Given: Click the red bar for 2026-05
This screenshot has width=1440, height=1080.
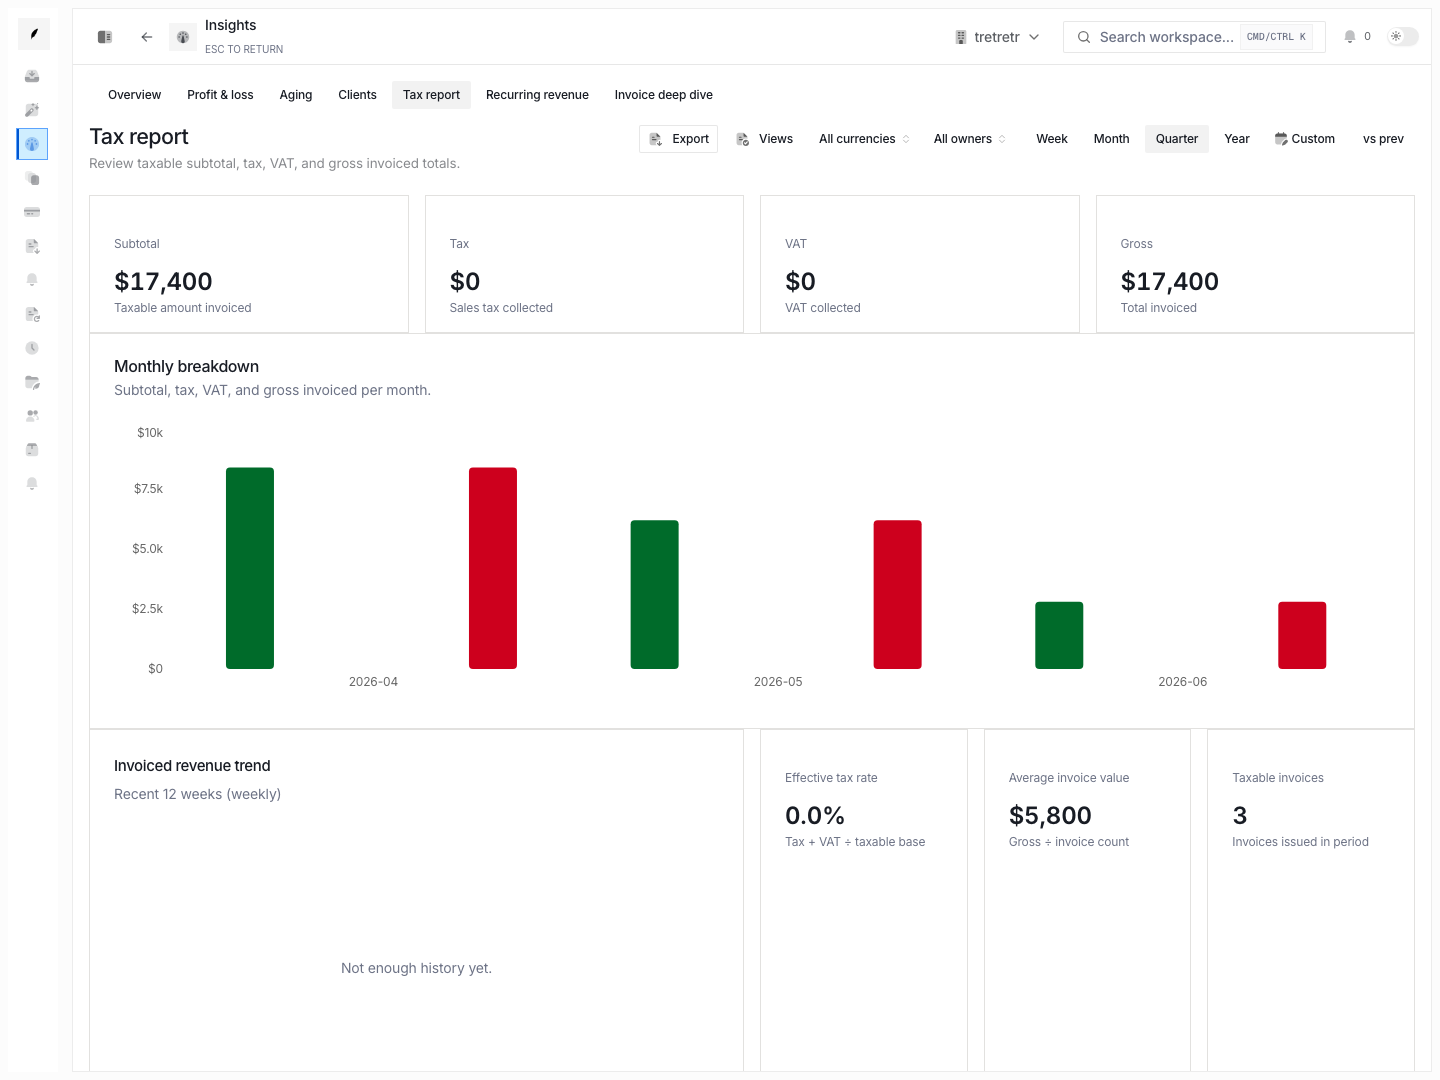Looking at the screenshot, I should [898, 594].
